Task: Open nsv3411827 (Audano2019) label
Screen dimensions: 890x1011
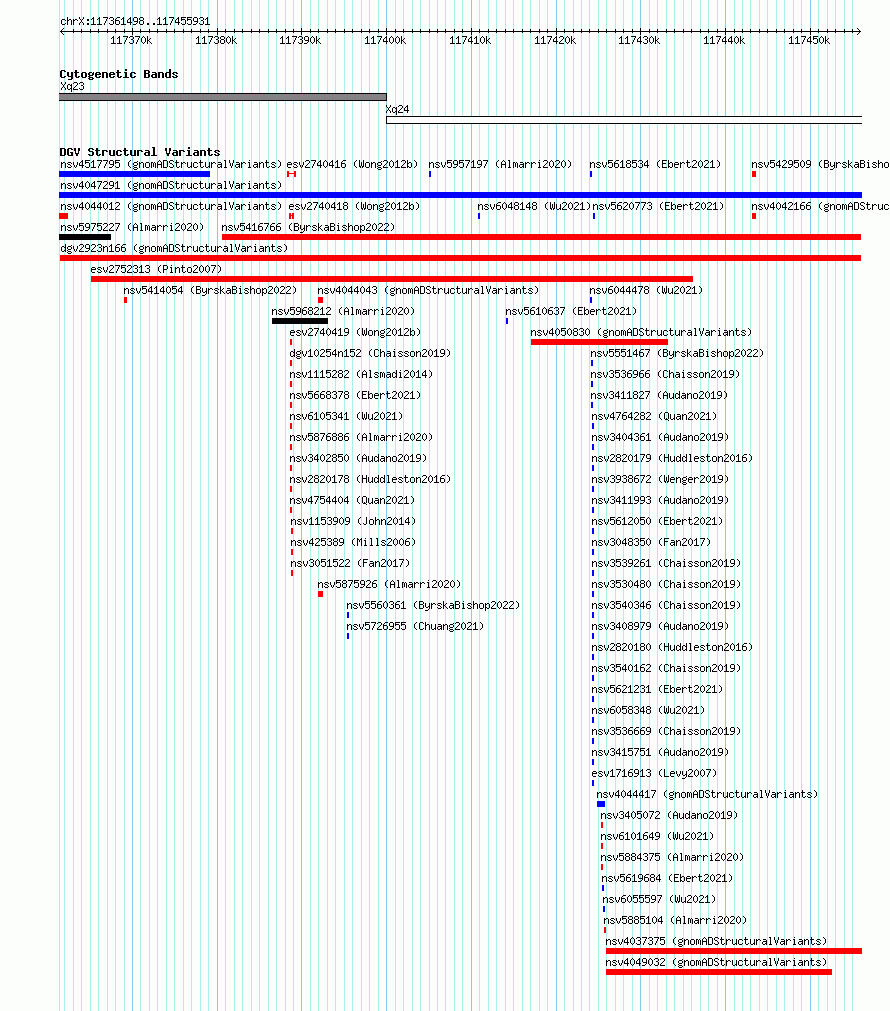Action: click(659, 395)
